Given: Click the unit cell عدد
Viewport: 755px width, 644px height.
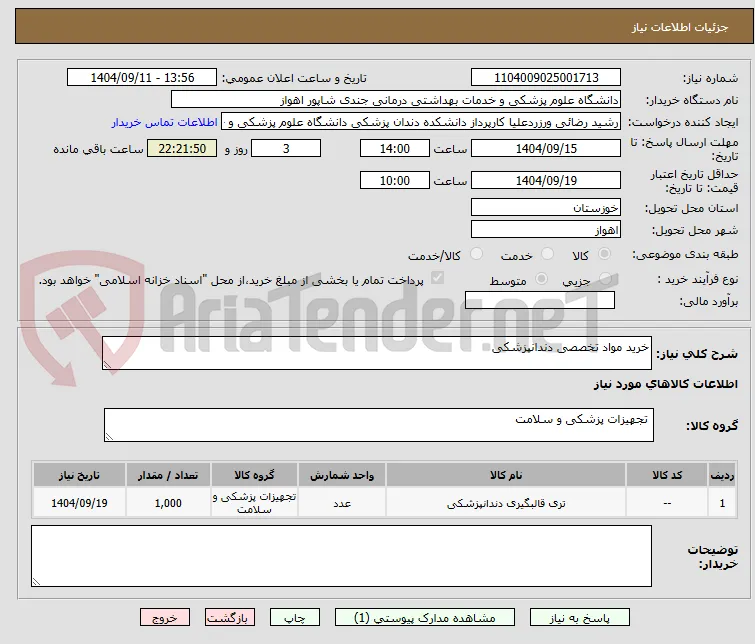Looking at the screenshot, I should pyautogui.click(x=342, y=503).
